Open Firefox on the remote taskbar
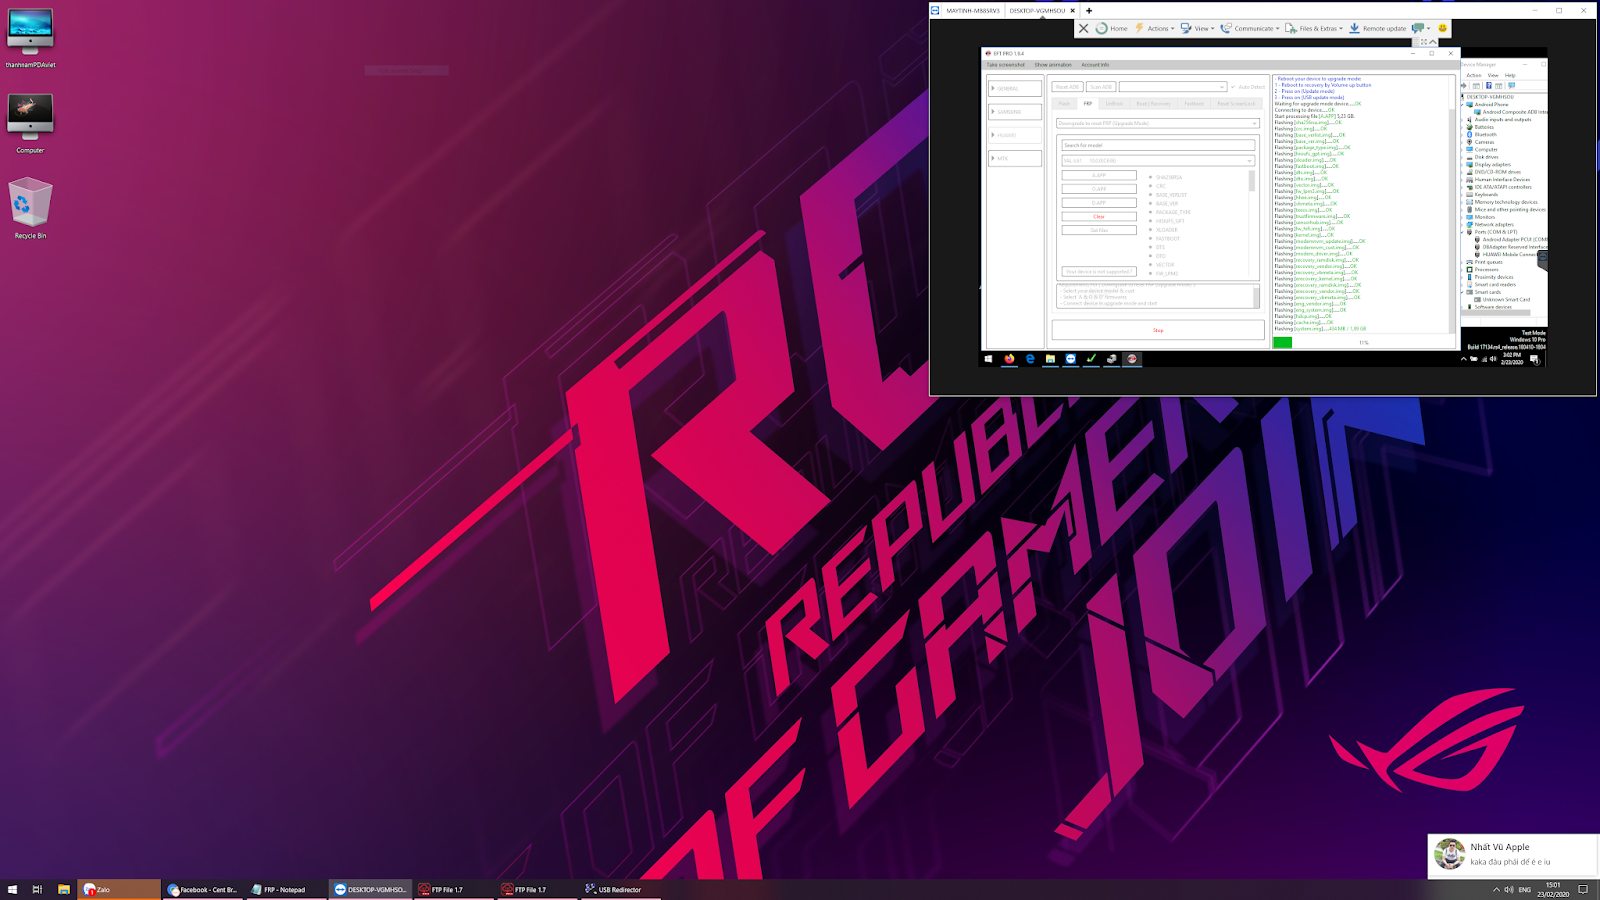The width and height of the screenshot is (1600, 900). (x=1009, y=358)
